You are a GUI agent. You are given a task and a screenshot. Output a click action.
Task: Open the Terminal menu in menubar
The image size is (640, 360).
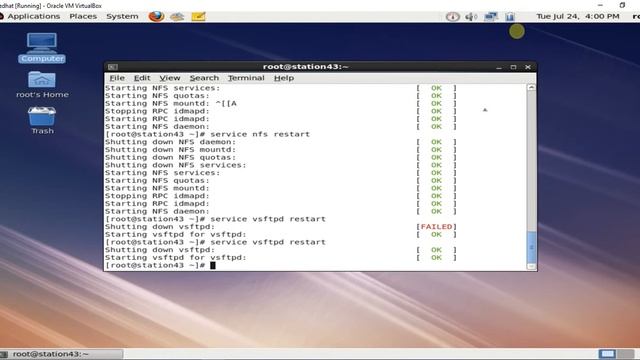(246, 78)
